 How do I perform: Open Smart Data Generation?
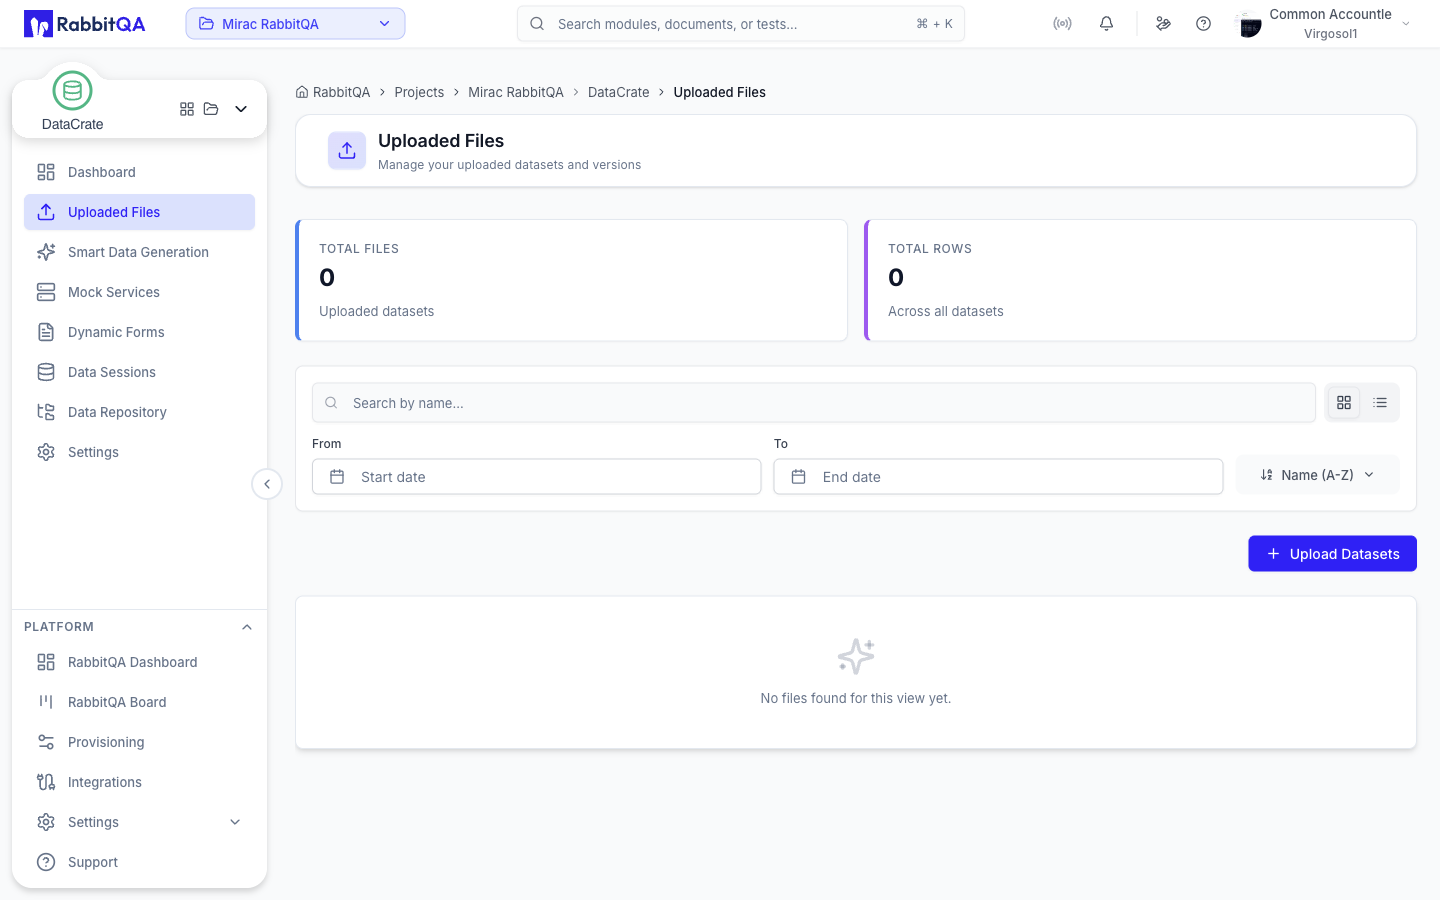(139, 252)
